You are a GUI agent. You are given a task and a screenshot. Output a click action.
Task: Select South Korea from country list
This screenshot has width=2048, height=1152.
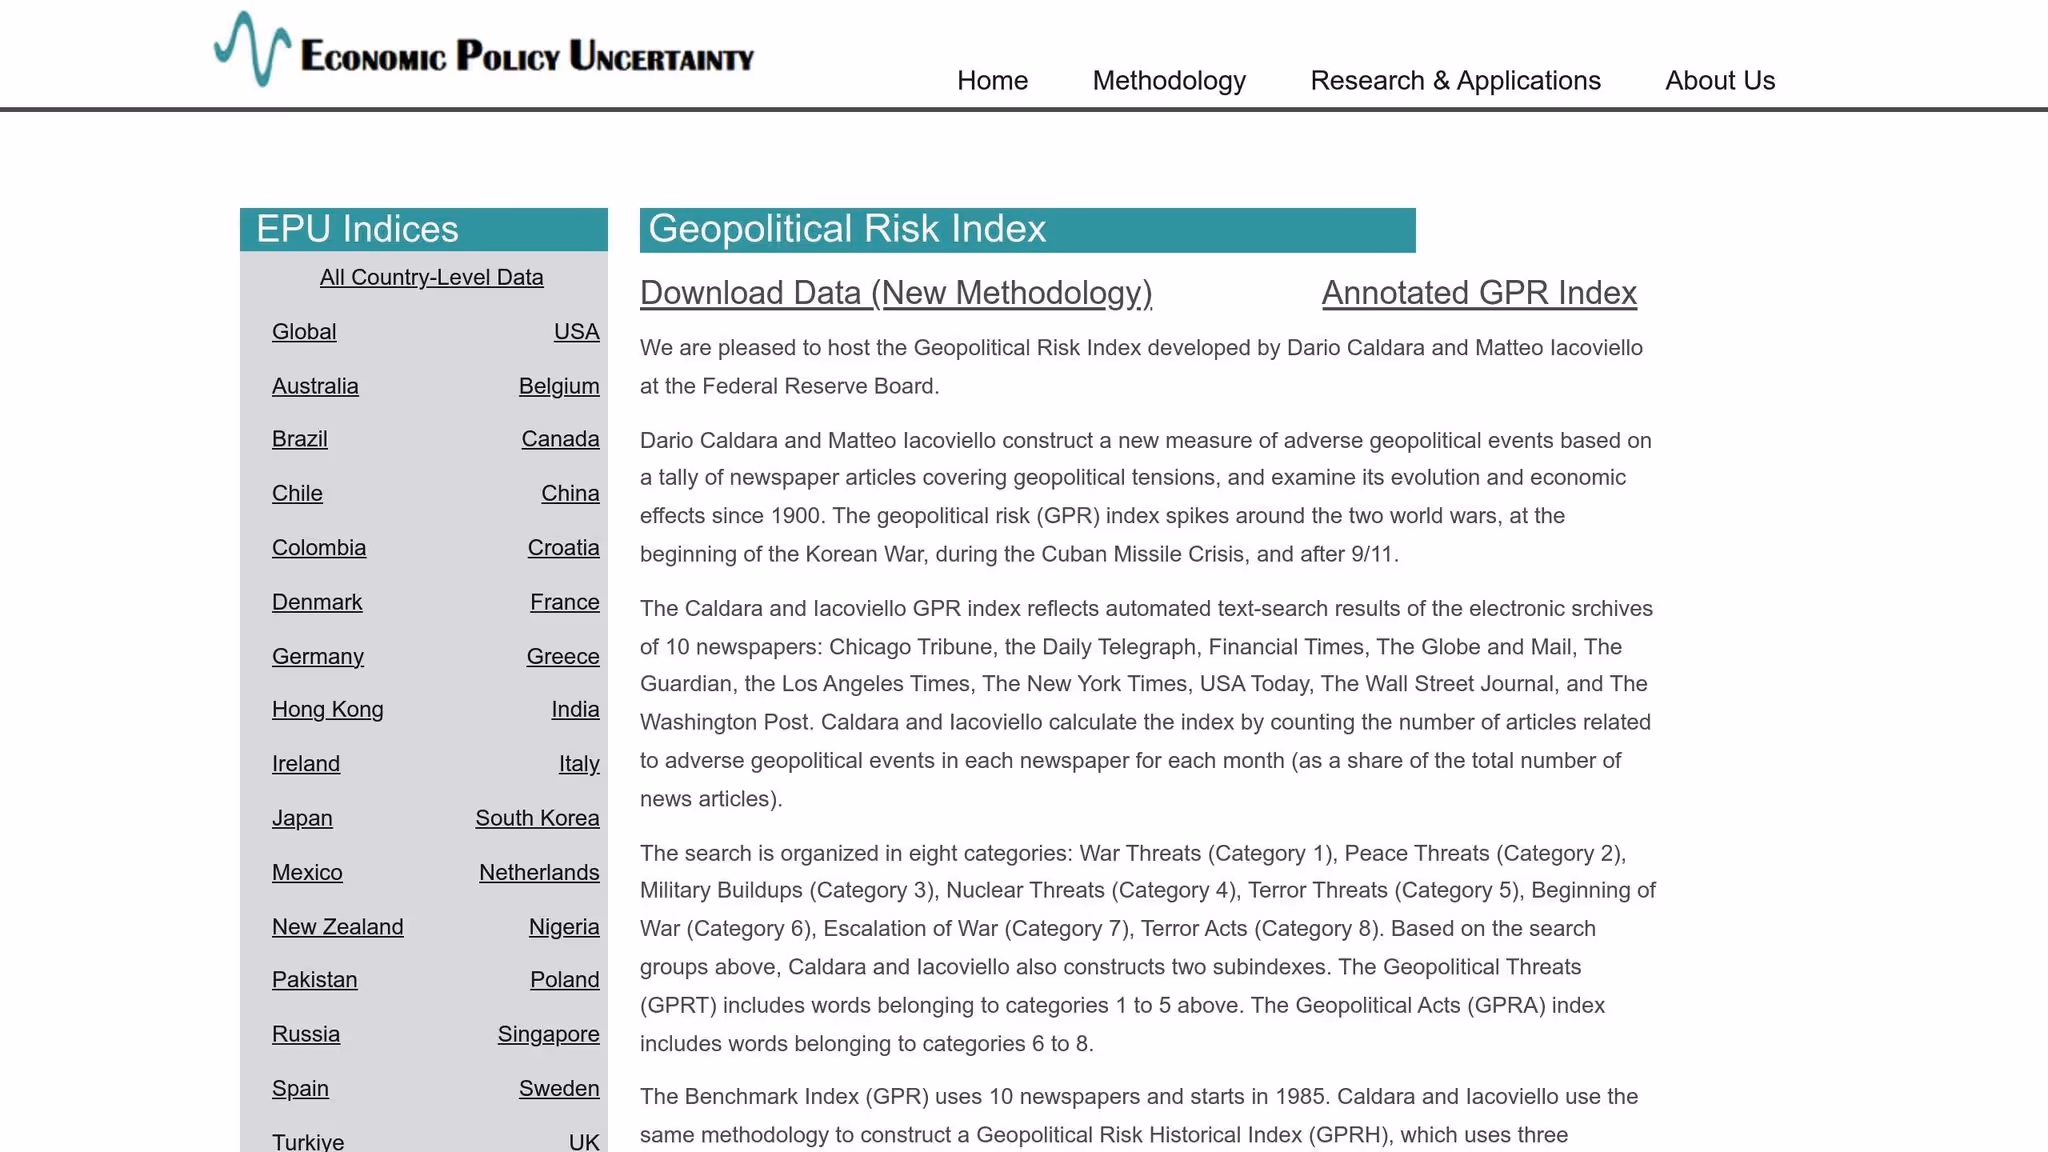coord(537,818)
